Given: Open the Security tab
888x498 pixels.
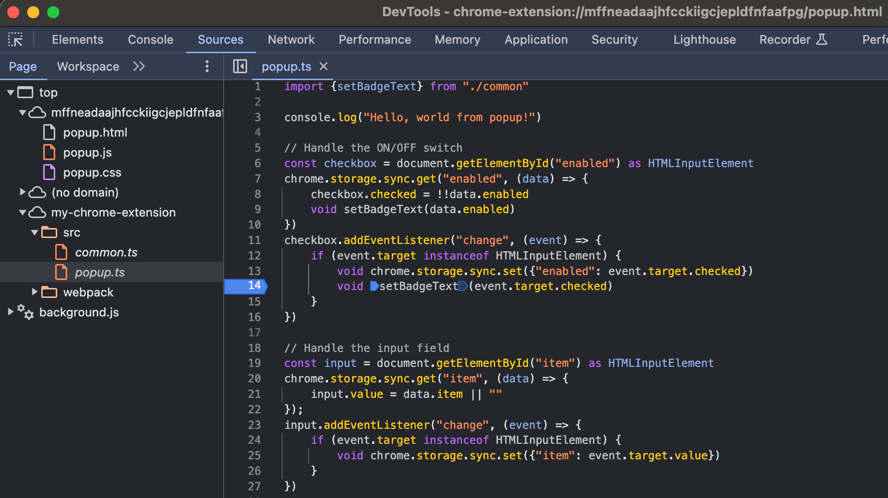Looking at the screenshot, I should tap(614, 40).
